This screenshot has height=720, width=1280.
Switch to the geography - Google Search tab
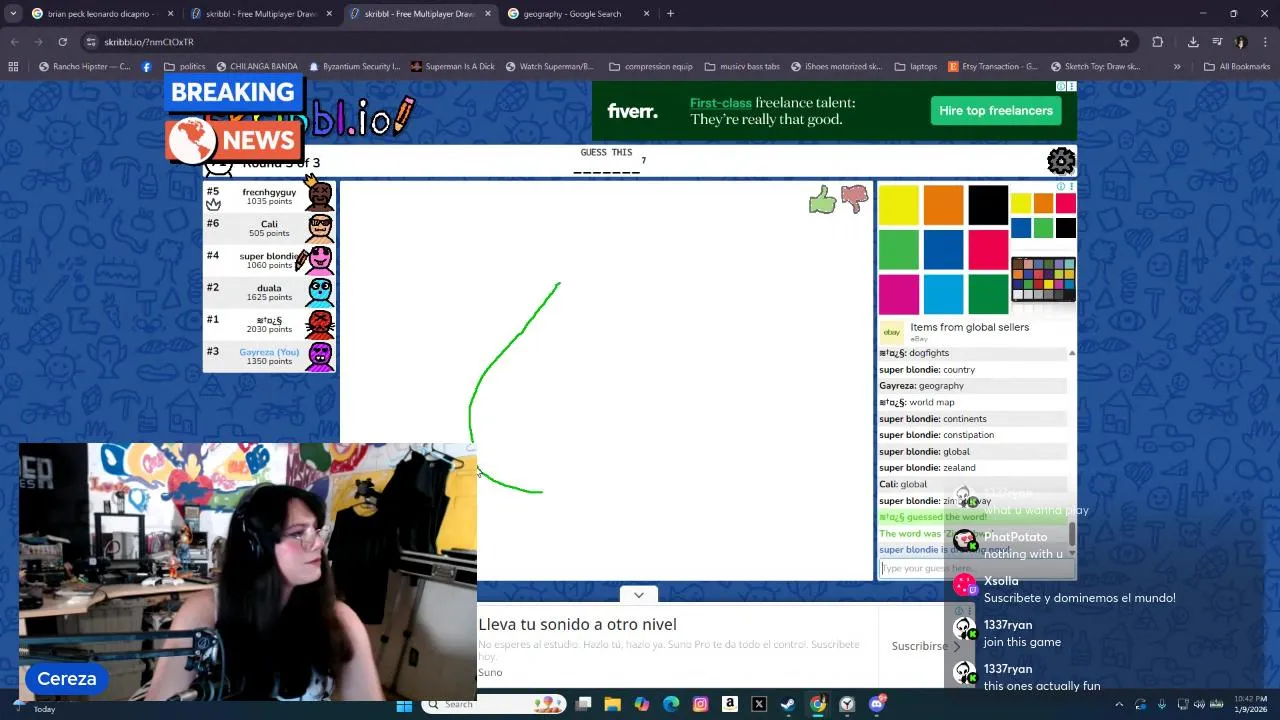(578, 14)
